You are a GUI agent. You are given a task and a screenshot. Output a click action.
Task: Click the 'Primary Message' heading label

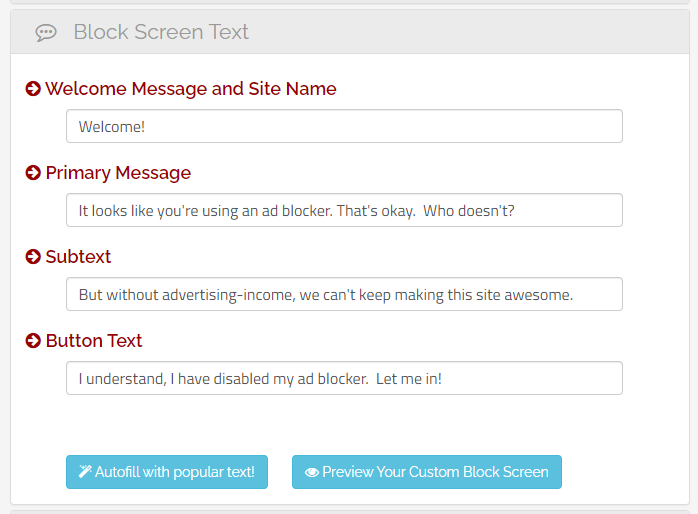118,173
